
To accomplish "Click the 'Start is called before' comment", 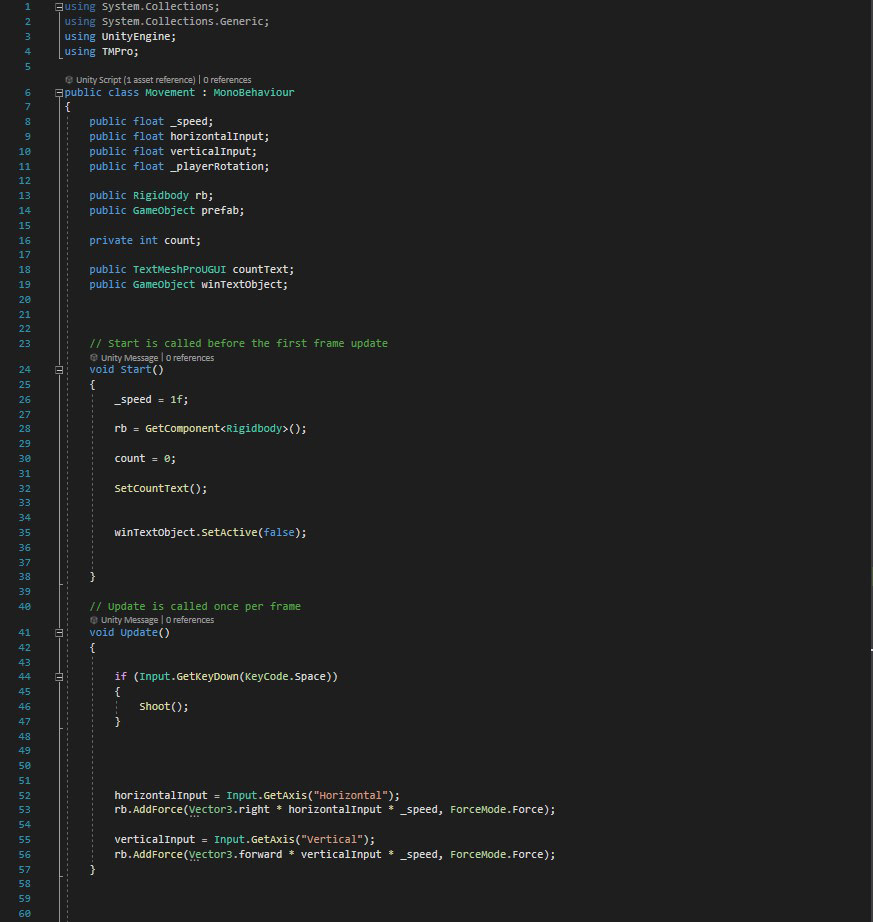I will (x=239, y=343).
